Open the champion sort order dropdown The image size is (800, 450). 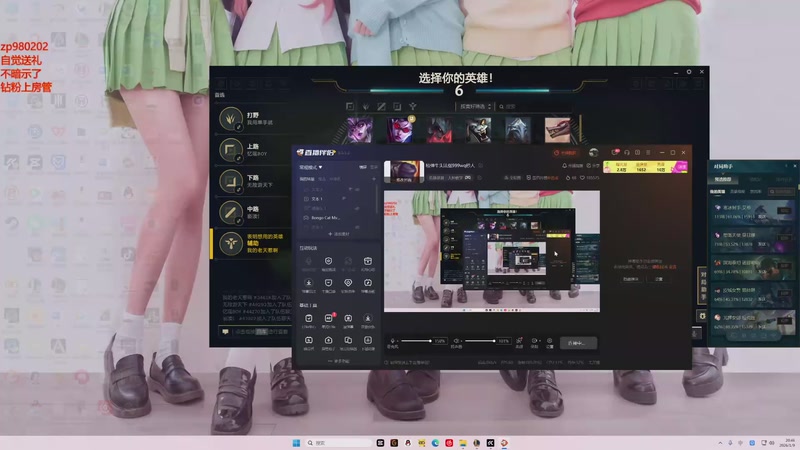pyautogui.click(x=475, y=107)
